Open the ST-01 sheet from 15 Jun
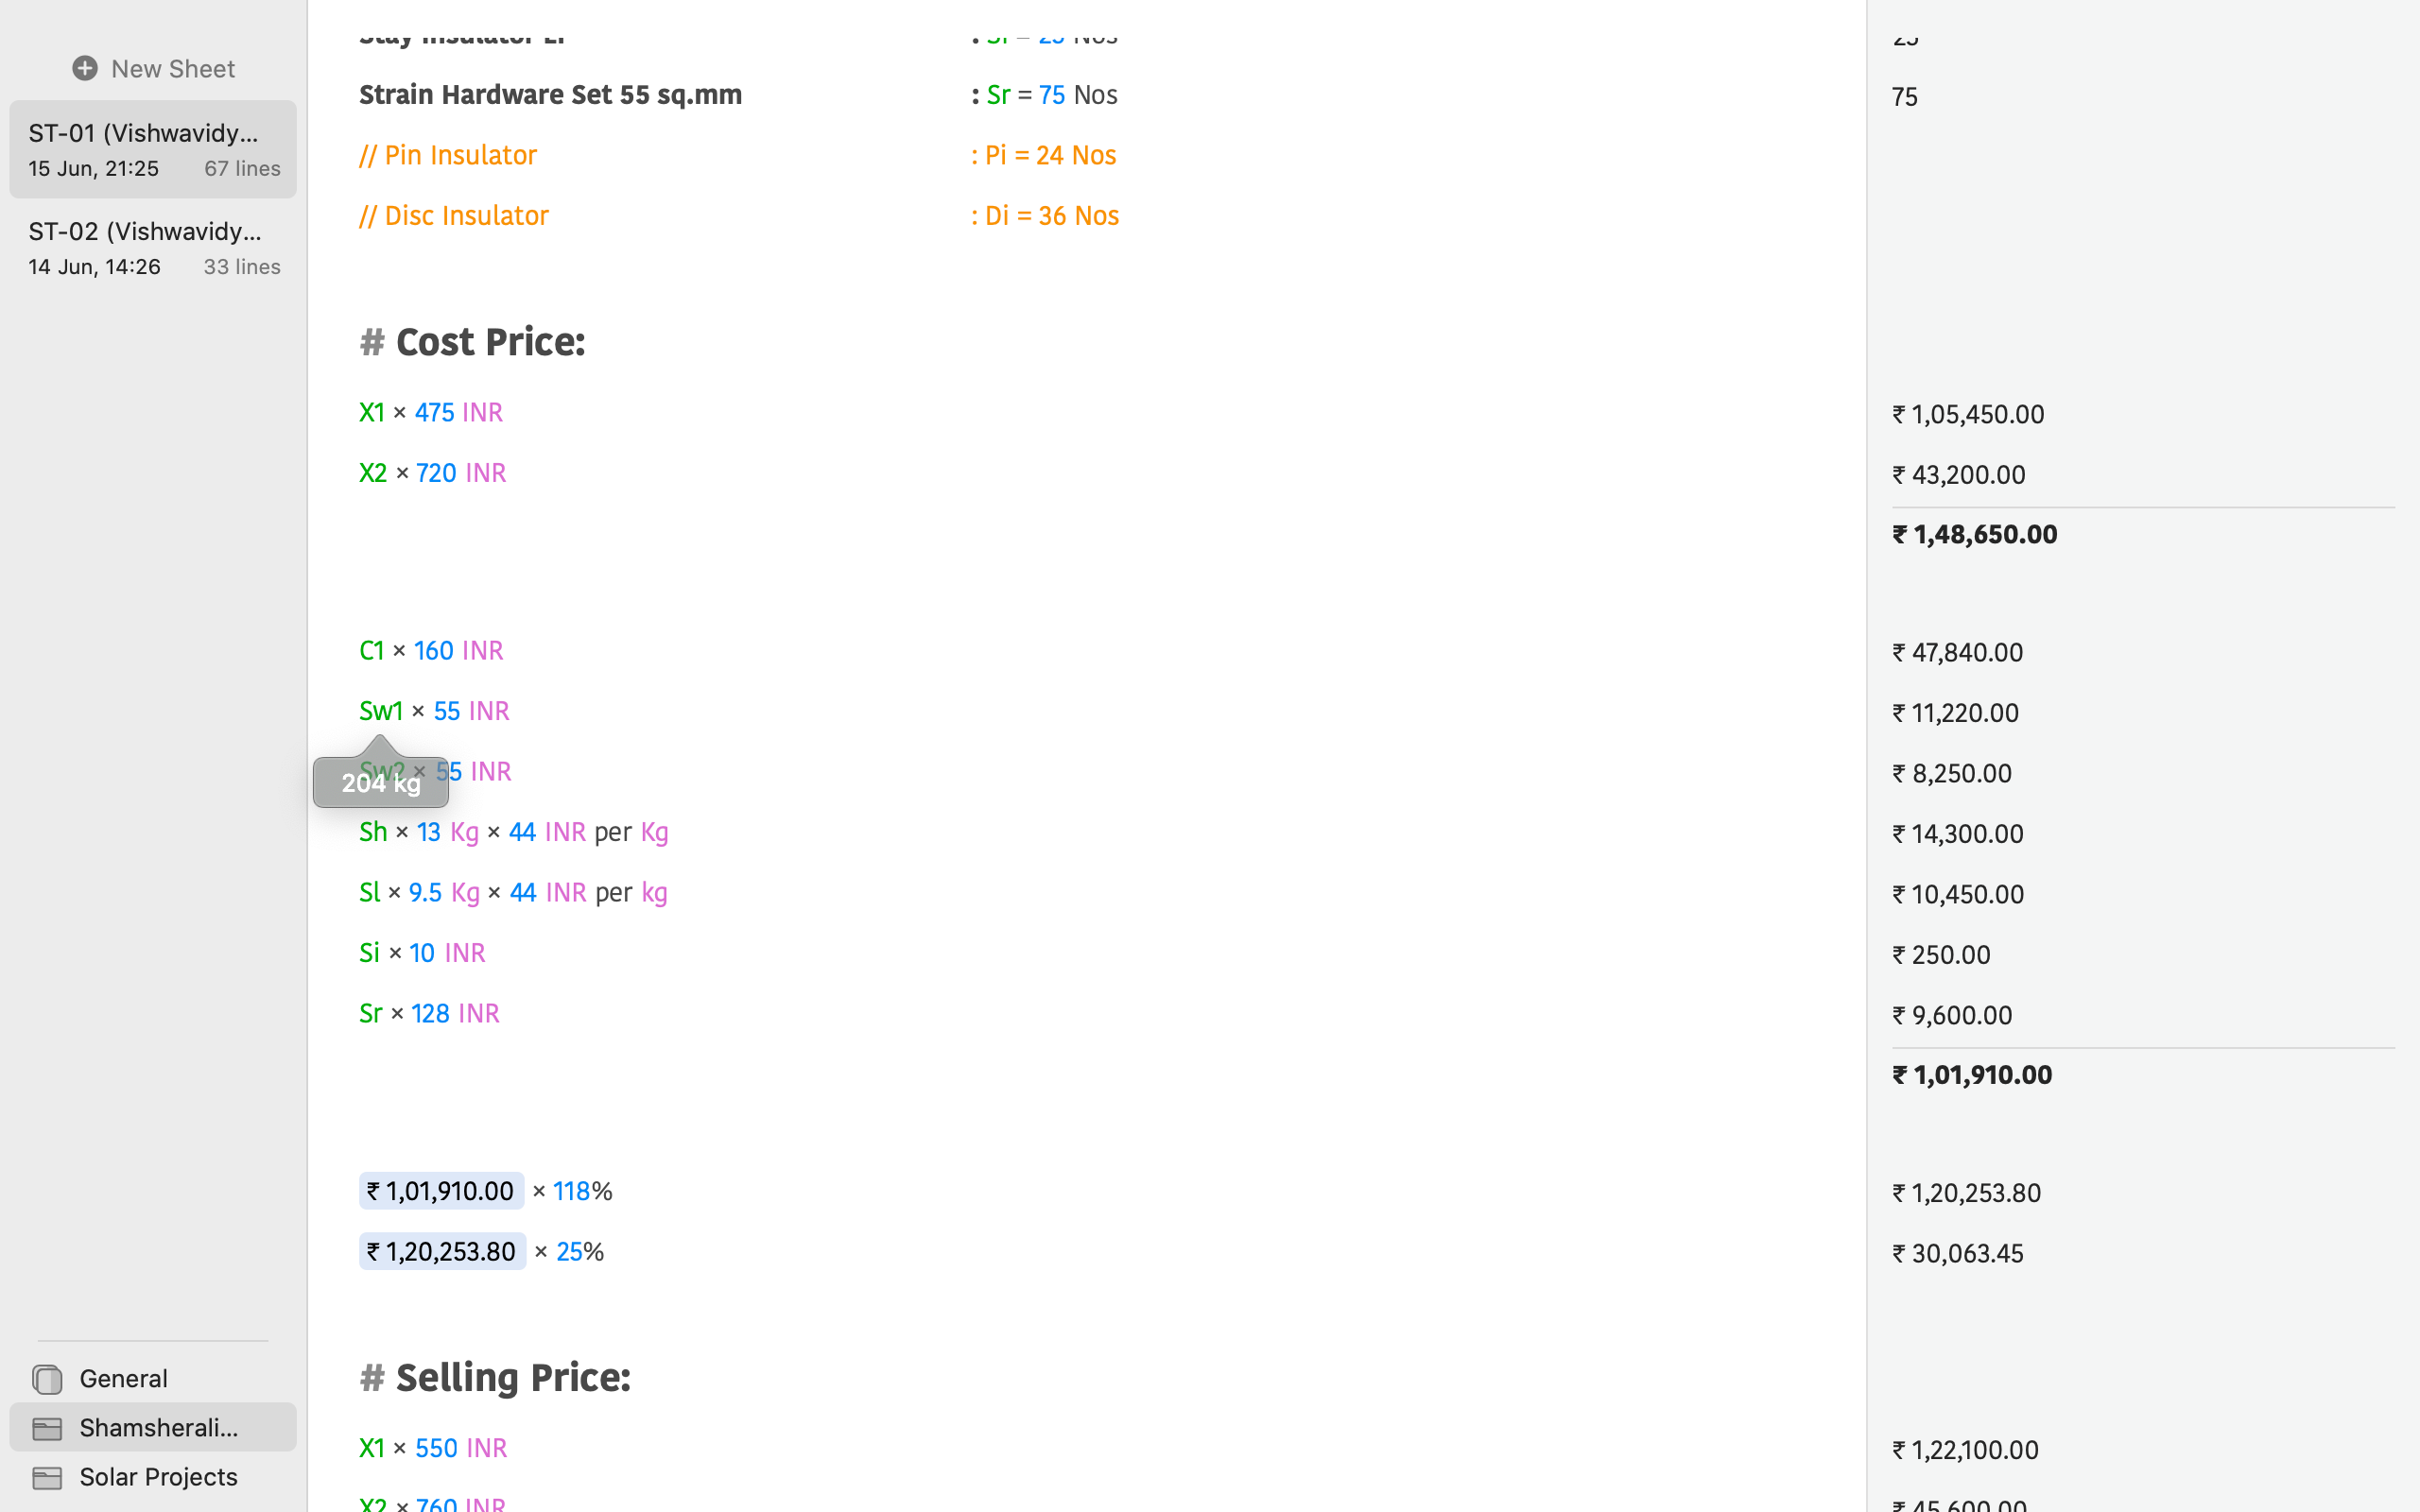Screen dimensions: 2420x1512 [x=153, y=149]
